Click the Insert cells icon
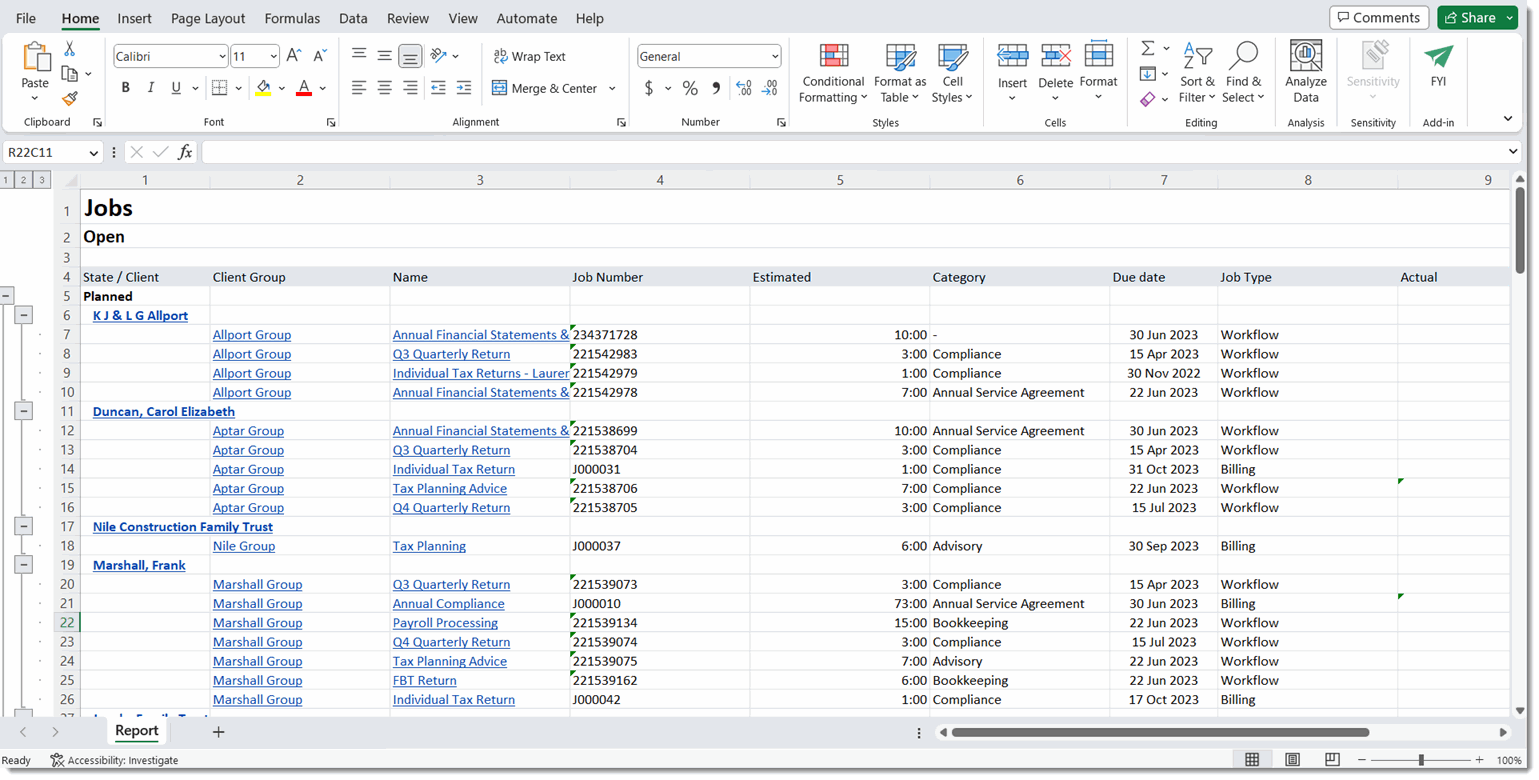This screenshot has width=1539, height=780. (1012, 56)
